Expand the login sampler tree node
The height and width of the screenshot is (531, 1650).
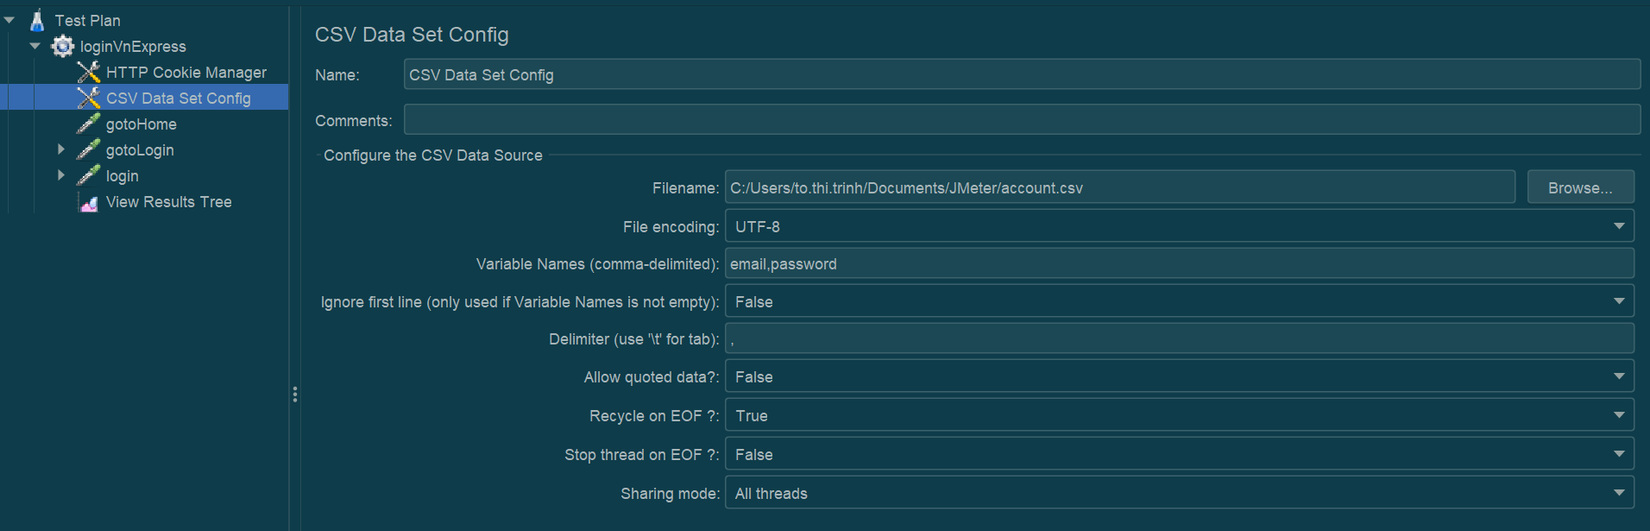click(x=61, y=176)
